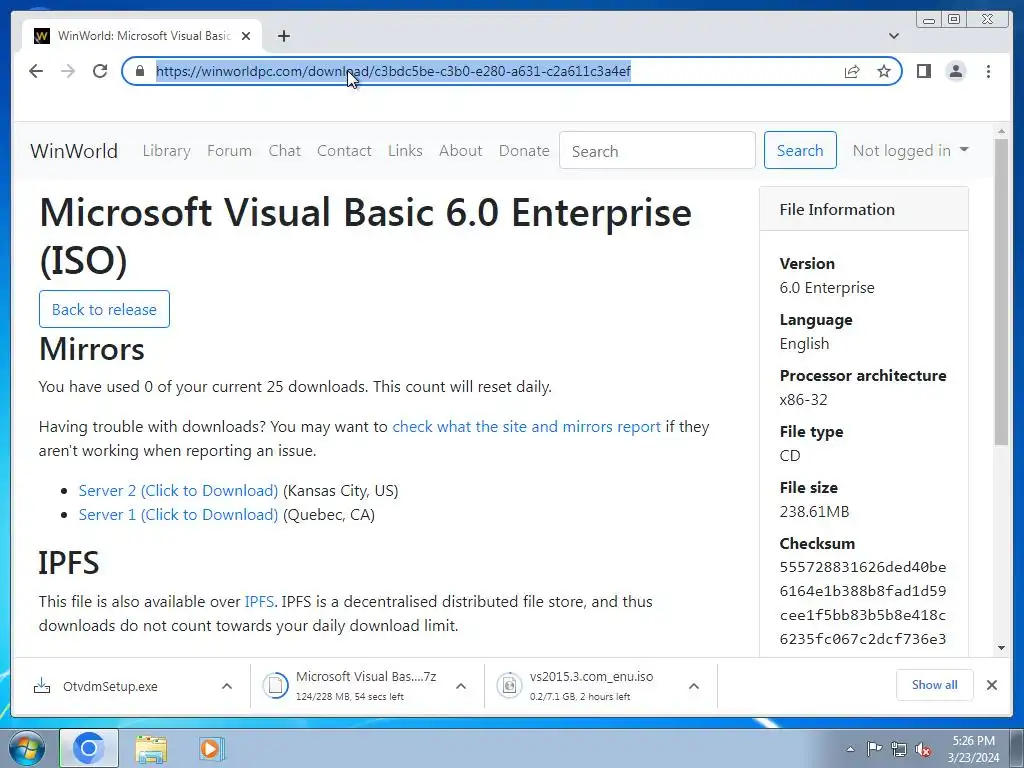Viewport: 1024px width, 768px height.
Task: Open Windows Explorer from taskbar
Action: pyautogui.click(x=151, y=749)
